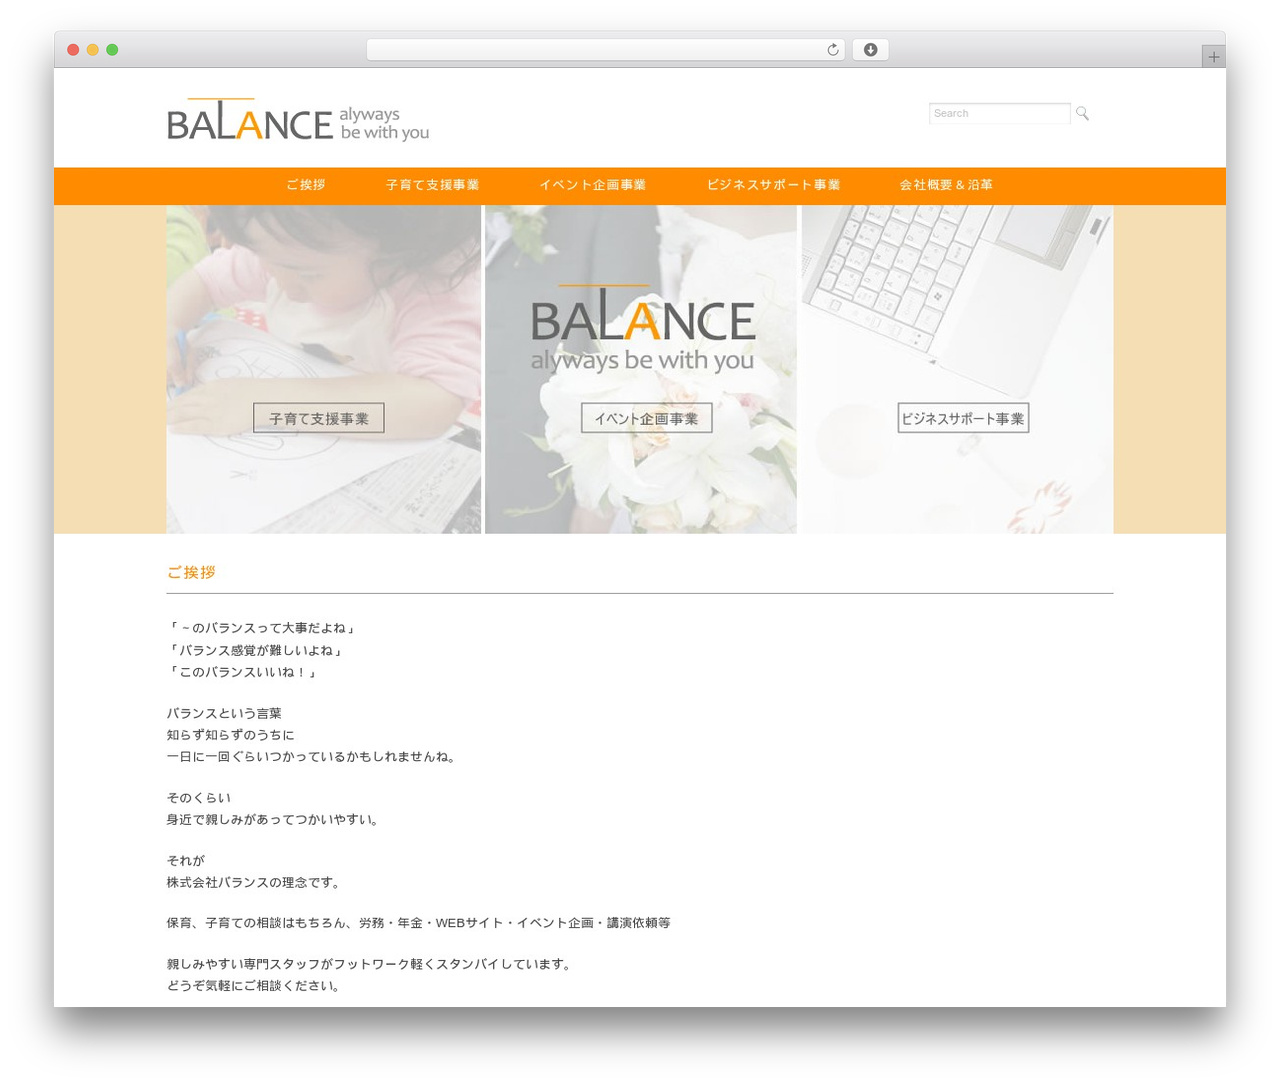Click the browser address bar
The width and height of the screenshot is (1280, 1084).
pyautogui.click(x=606, y=50)
